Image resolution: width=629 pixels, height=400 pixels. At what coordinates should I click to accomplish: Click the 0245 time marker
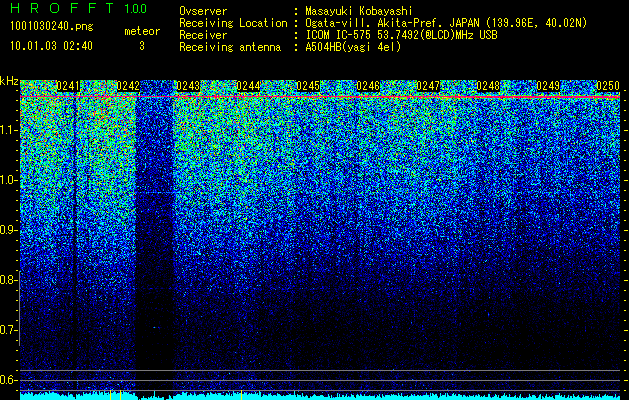[x=308, y=86]
